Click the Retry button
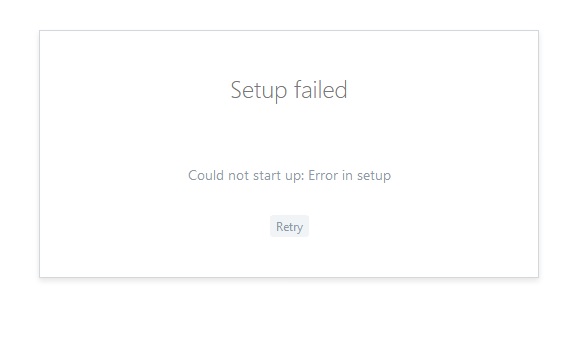This screenshot has width=585, height=364. pyautogui.click(x=289, y=226)
